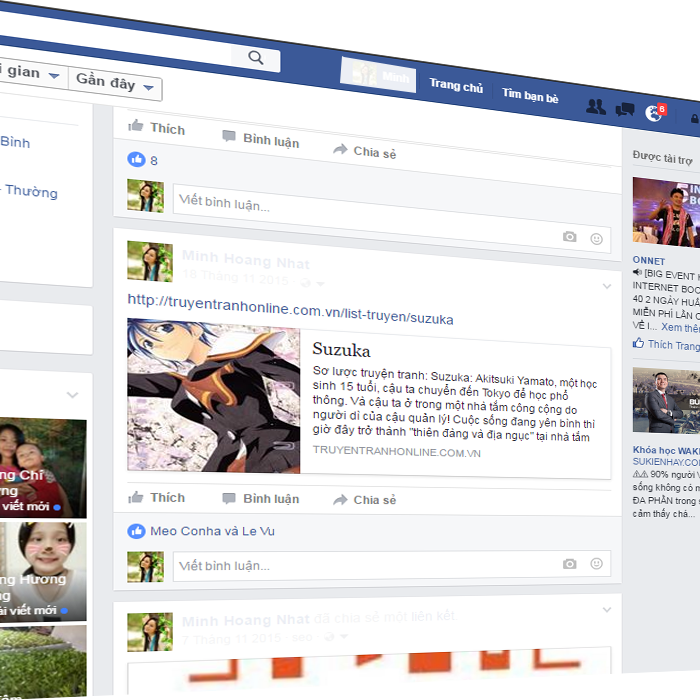
Task: Go to Trang chủ in top bar
Action: click(x=456, y=87)
